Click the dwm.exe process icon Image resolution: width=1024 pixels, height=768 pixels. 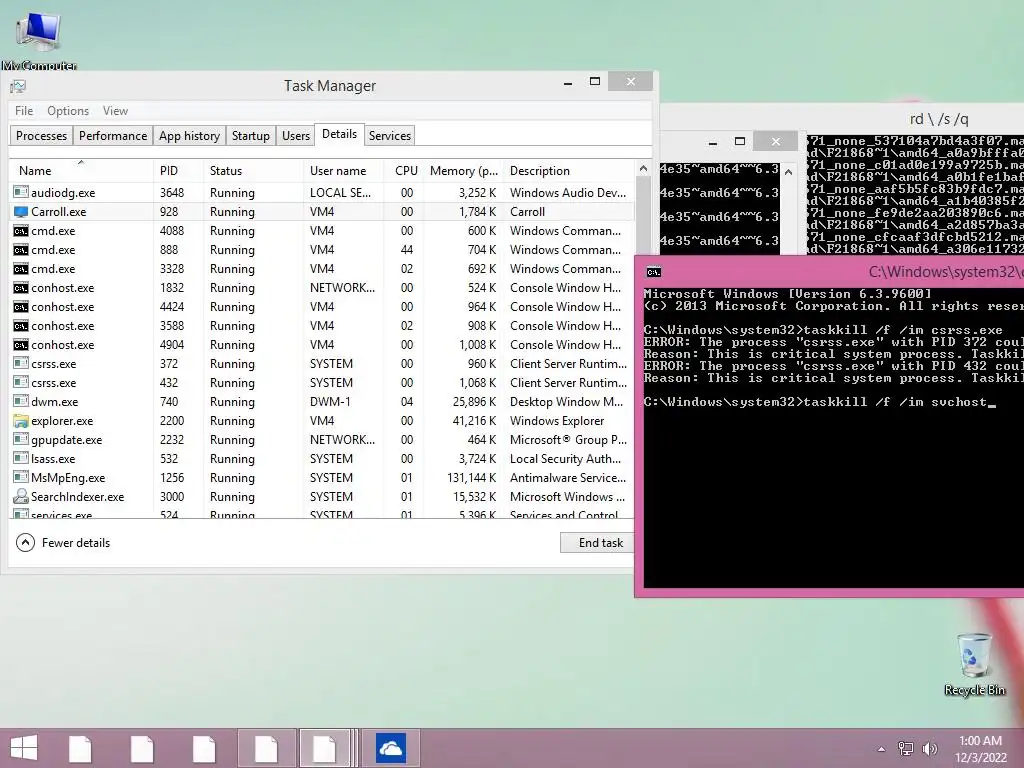tap(21, 401)
